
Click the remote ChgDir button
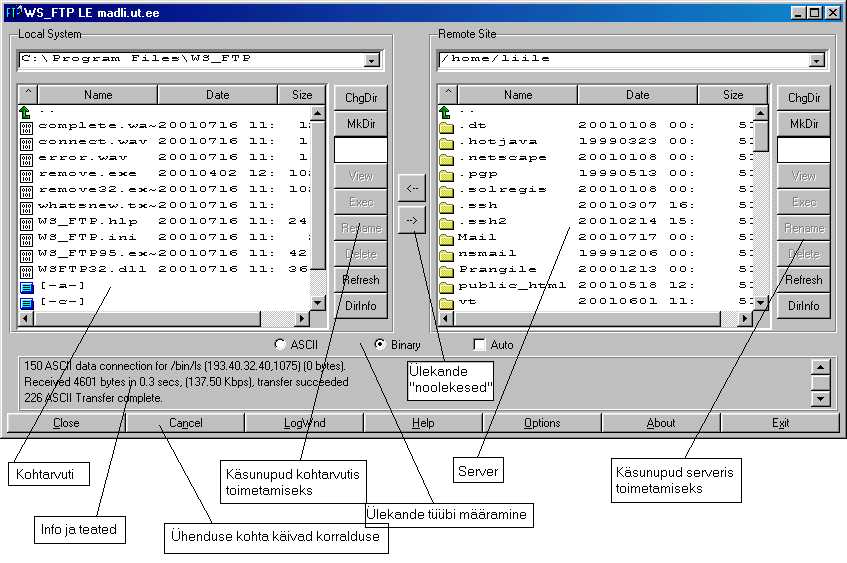[804, 98]
